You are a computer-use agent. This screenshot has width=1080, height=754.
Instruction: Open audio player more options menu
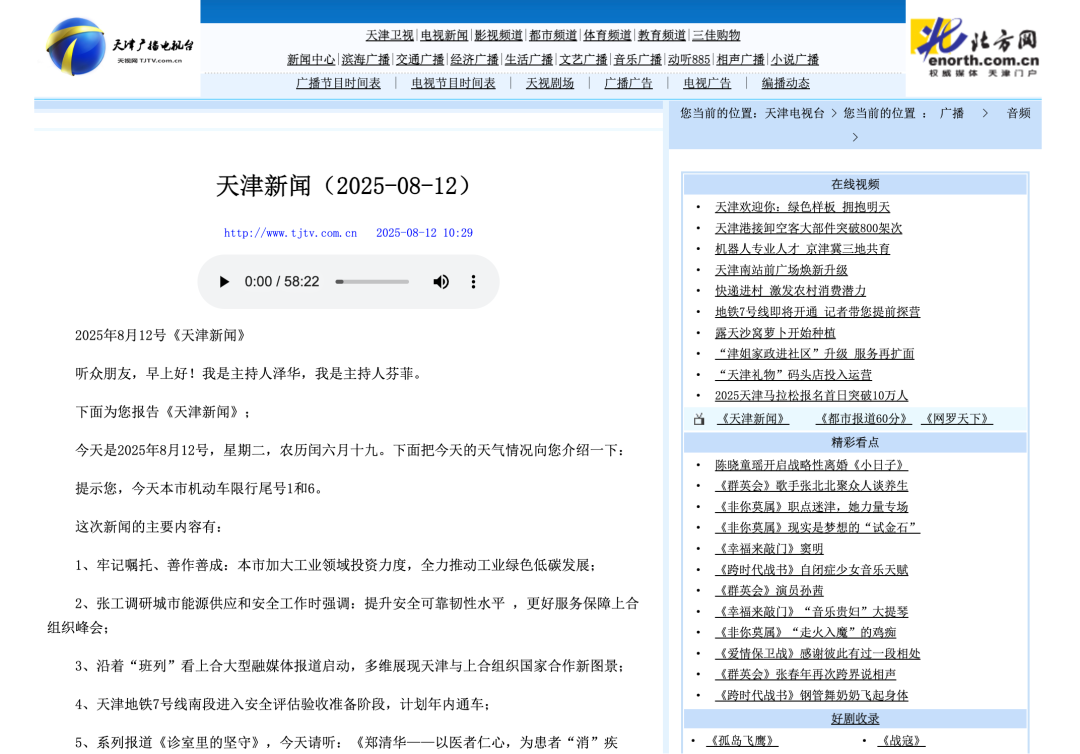point(473,282)
